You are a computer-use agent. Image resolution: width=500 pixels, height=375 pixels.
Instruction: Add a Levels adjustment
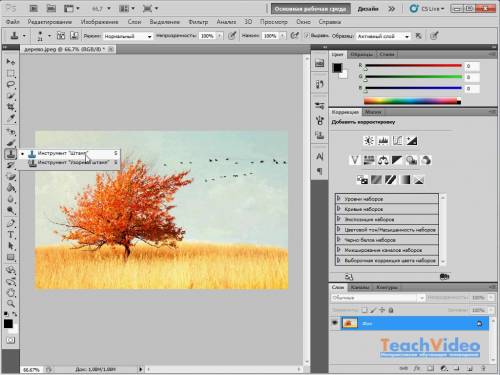pyautogui.click(x=383, y=141)
